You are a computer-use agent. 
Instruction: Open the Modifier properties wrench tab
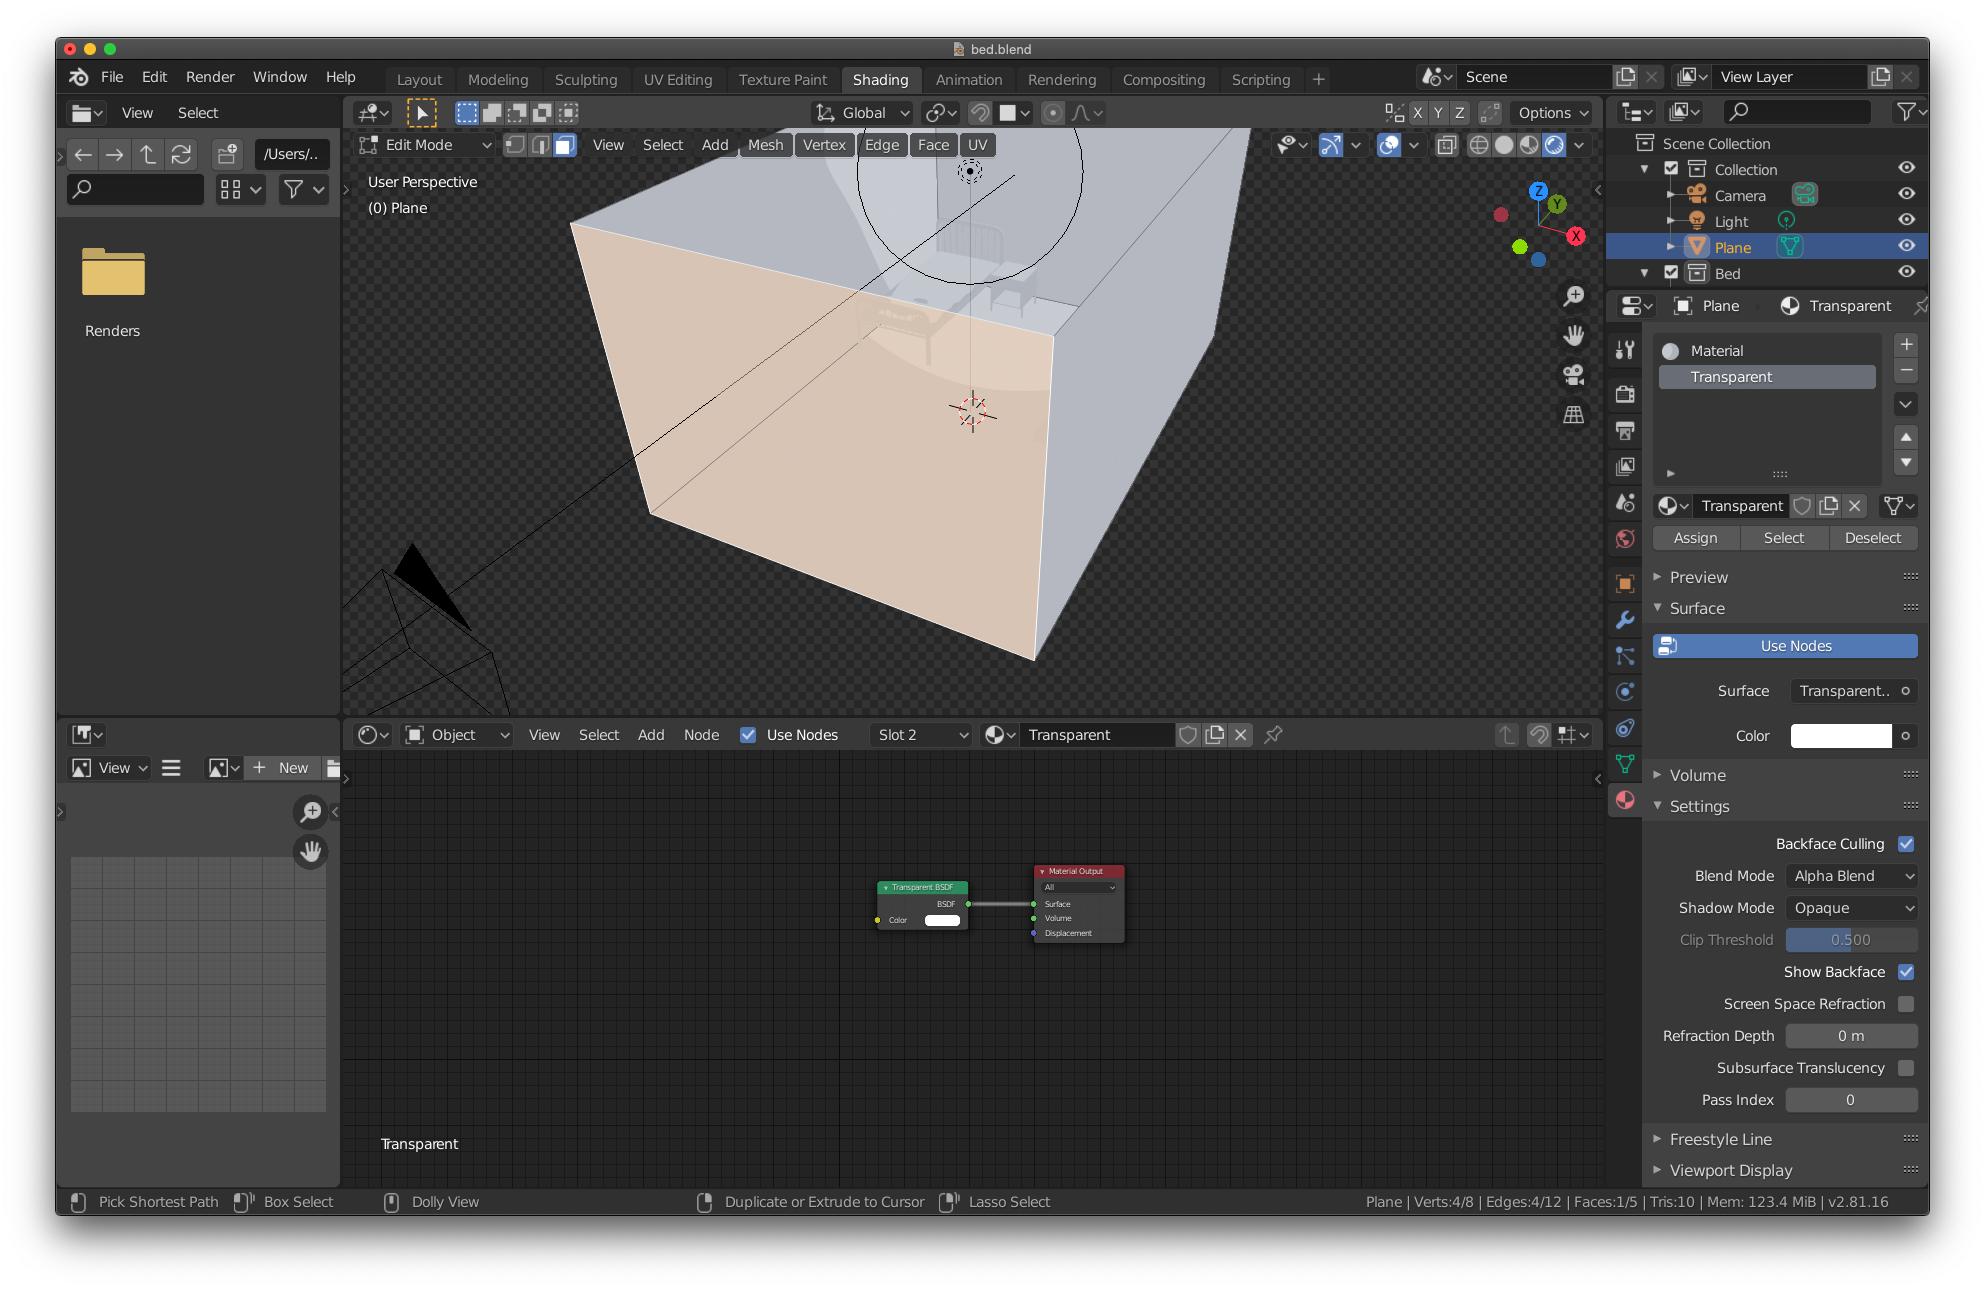pos(1625,620)
